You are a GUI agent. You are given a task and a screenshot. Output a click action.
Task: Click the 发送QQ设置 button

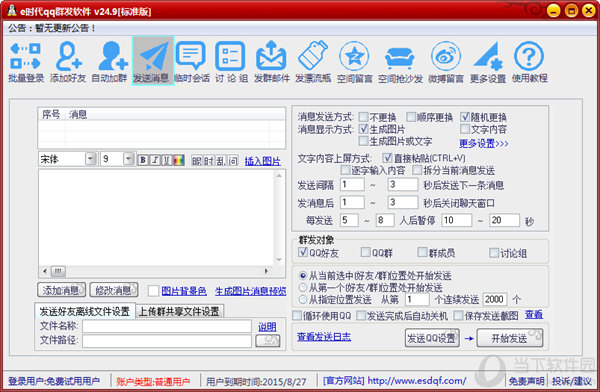pyautogui.click(x=432, y=338)
